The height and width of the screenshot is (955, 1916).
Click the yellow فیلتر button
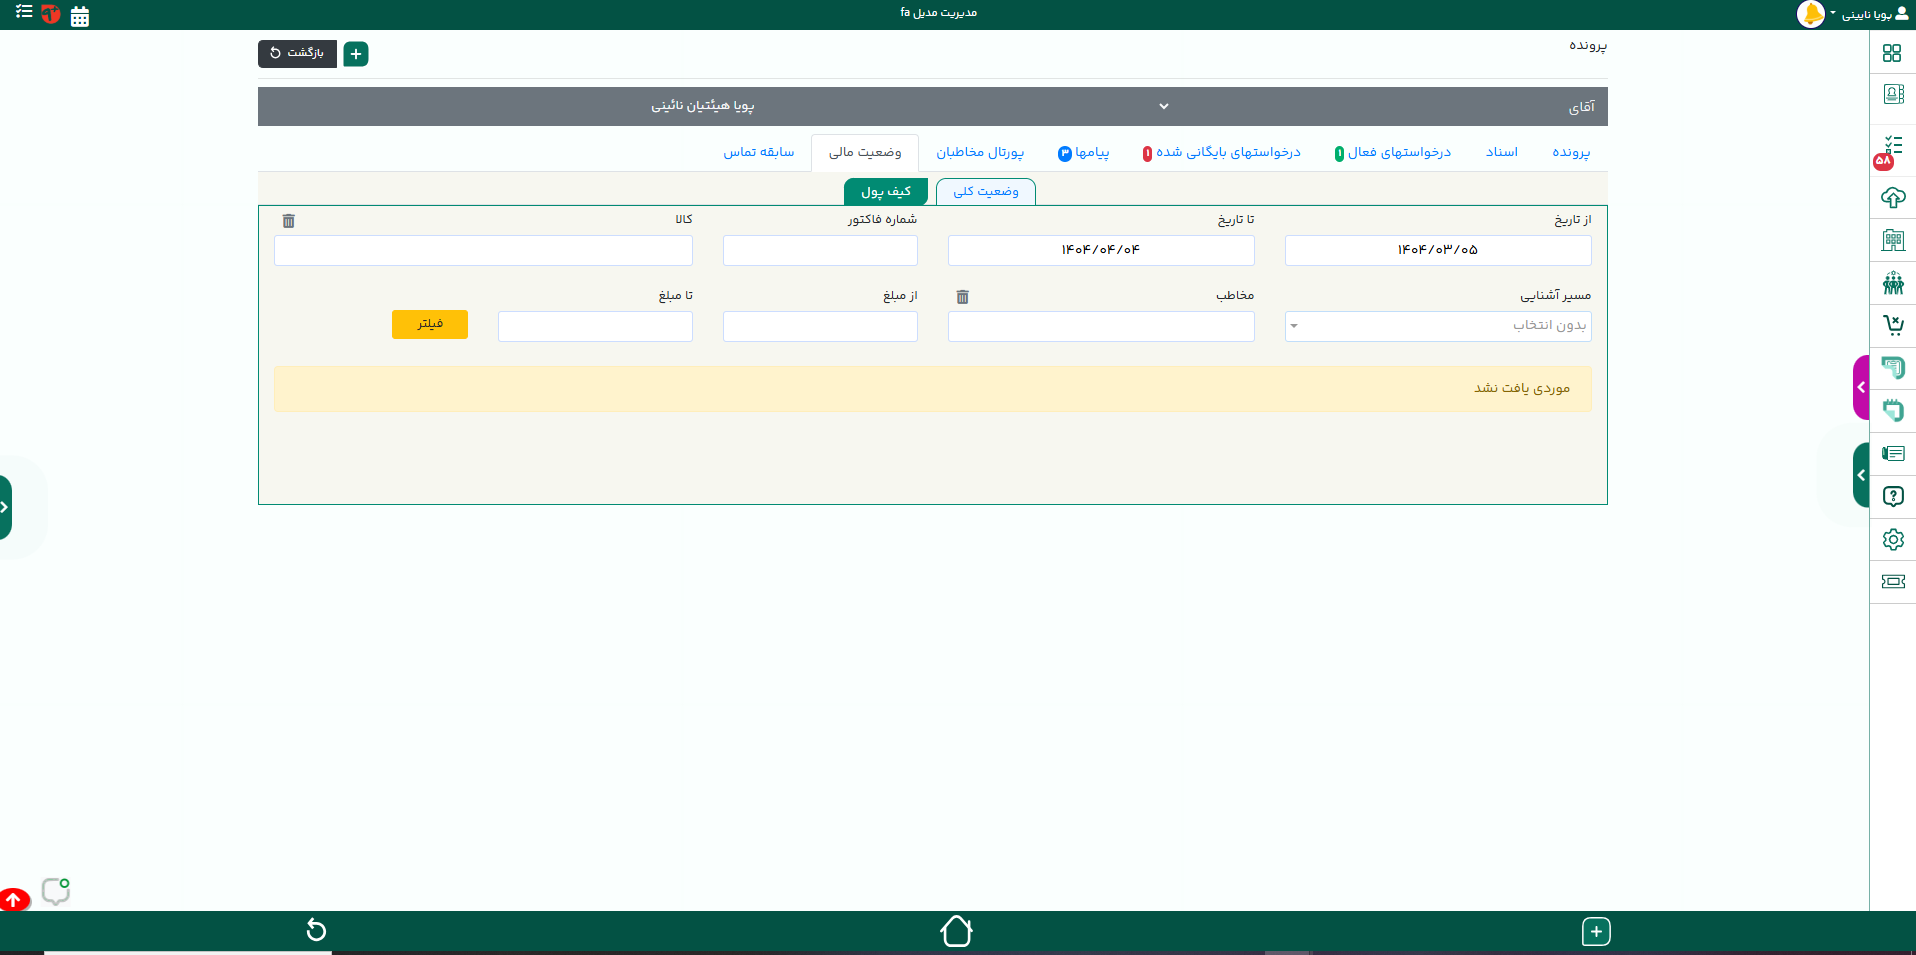(429, 324)
